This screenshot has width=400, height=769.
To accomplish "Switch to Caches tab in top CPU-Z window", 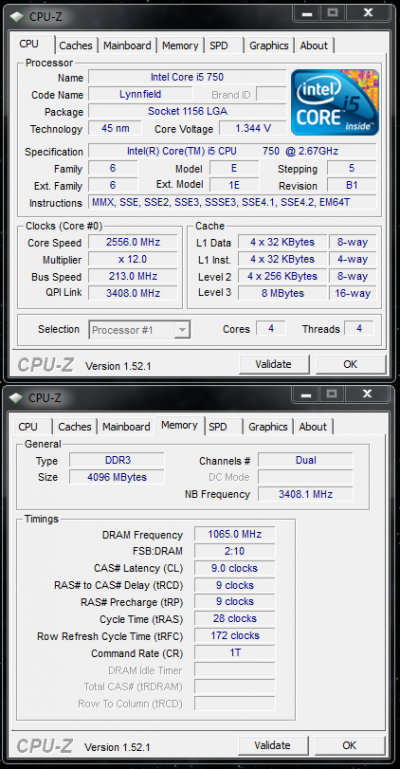I will 76,46.
